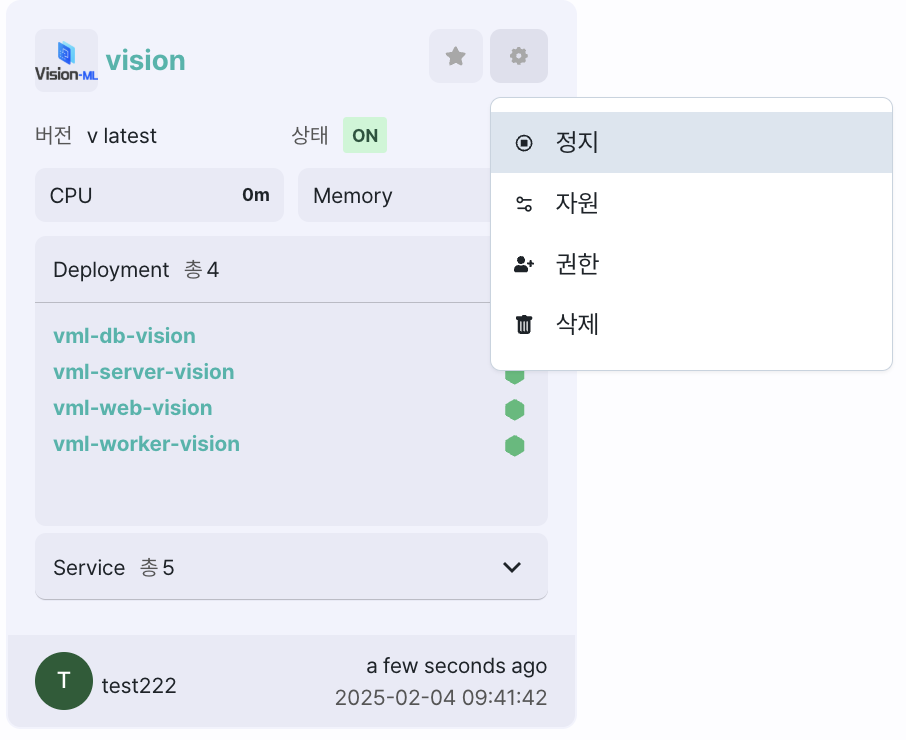Click the vision app title

(146, 61)
